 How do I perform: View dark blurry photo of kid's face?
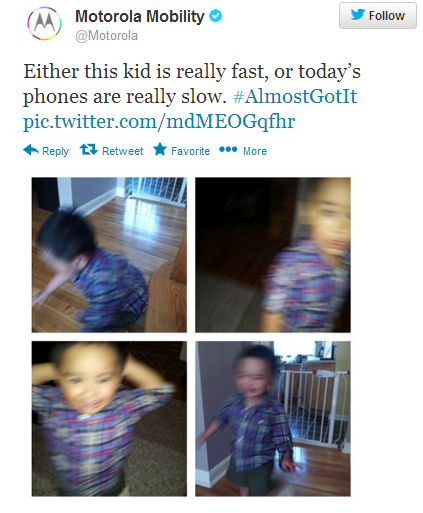click(x=273, y=255)
